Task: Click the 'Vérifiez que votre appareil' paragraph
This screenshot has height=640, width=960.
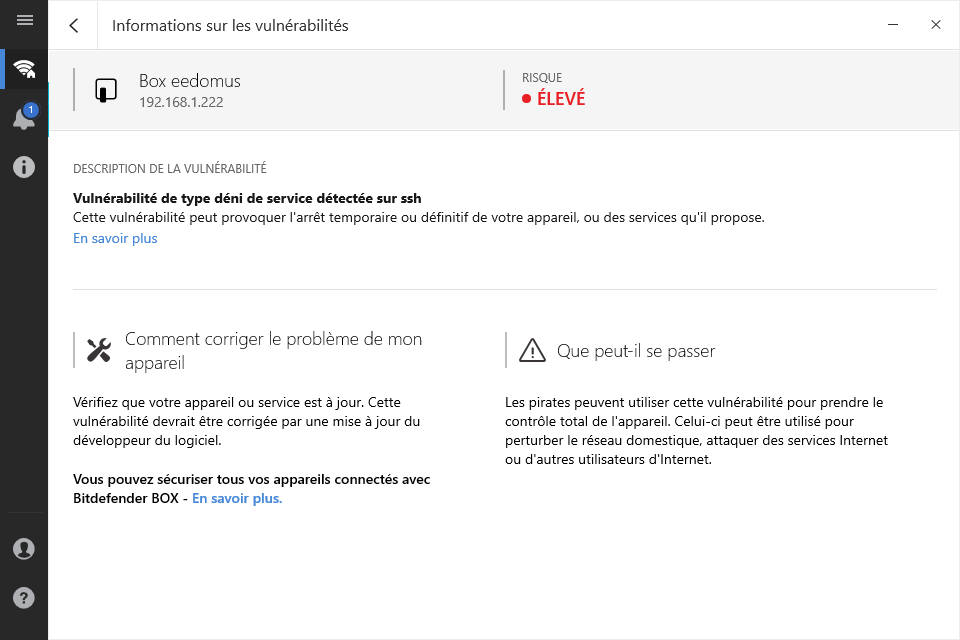Action: point(247,421)
